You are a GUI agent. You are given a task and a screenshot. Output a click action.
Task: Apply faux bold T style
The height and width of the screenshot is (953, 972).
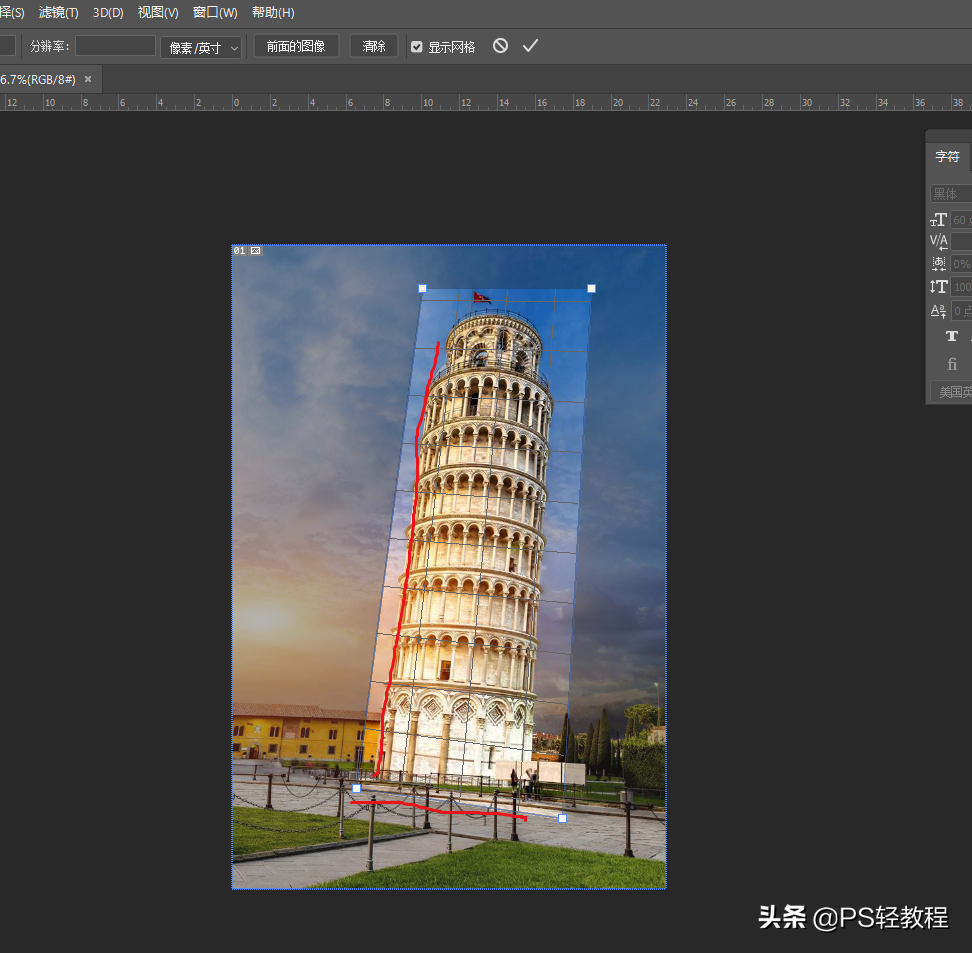[951, 337]
